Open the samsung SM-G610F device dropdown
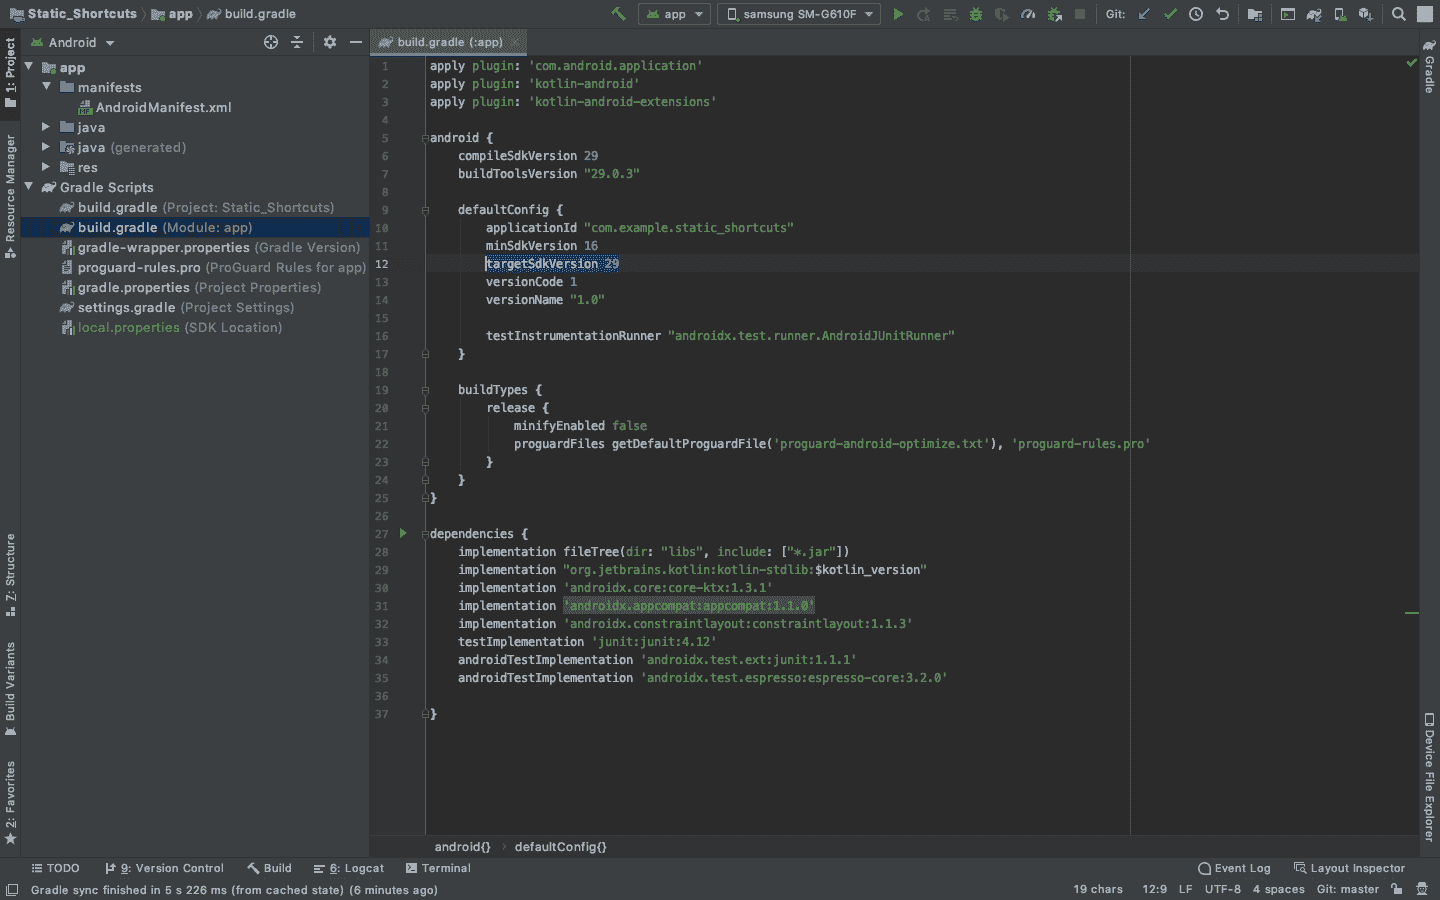Viewport: 1440px width, 900px height. (x=798, y=14)
